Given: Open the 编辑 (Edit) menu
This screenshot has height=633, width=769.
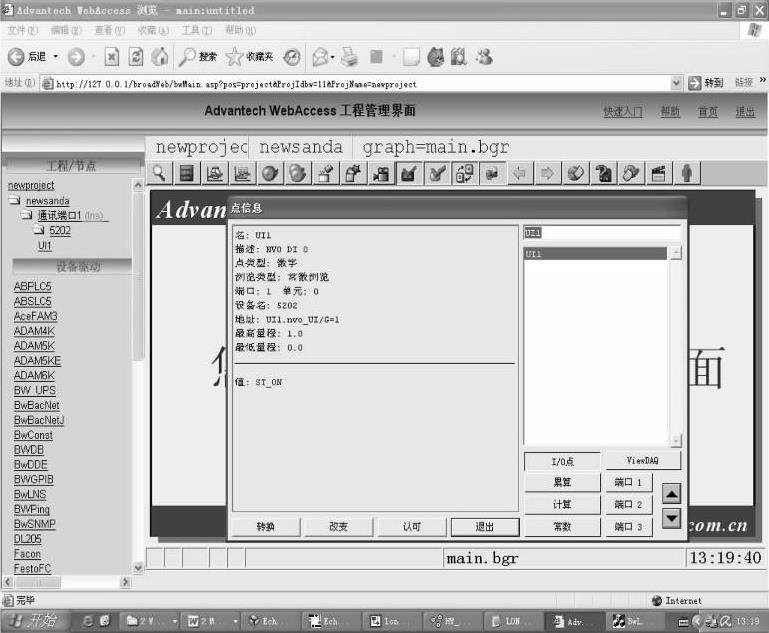Looking at the screenshot, I should pyautogui.click(x=66, y=30).
